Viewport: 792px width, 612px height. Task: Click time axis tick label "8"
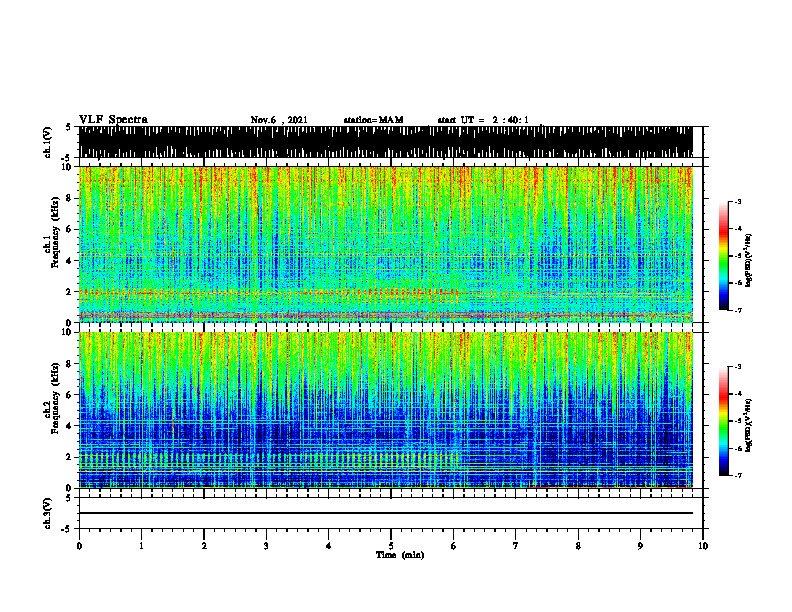point(578,546)
